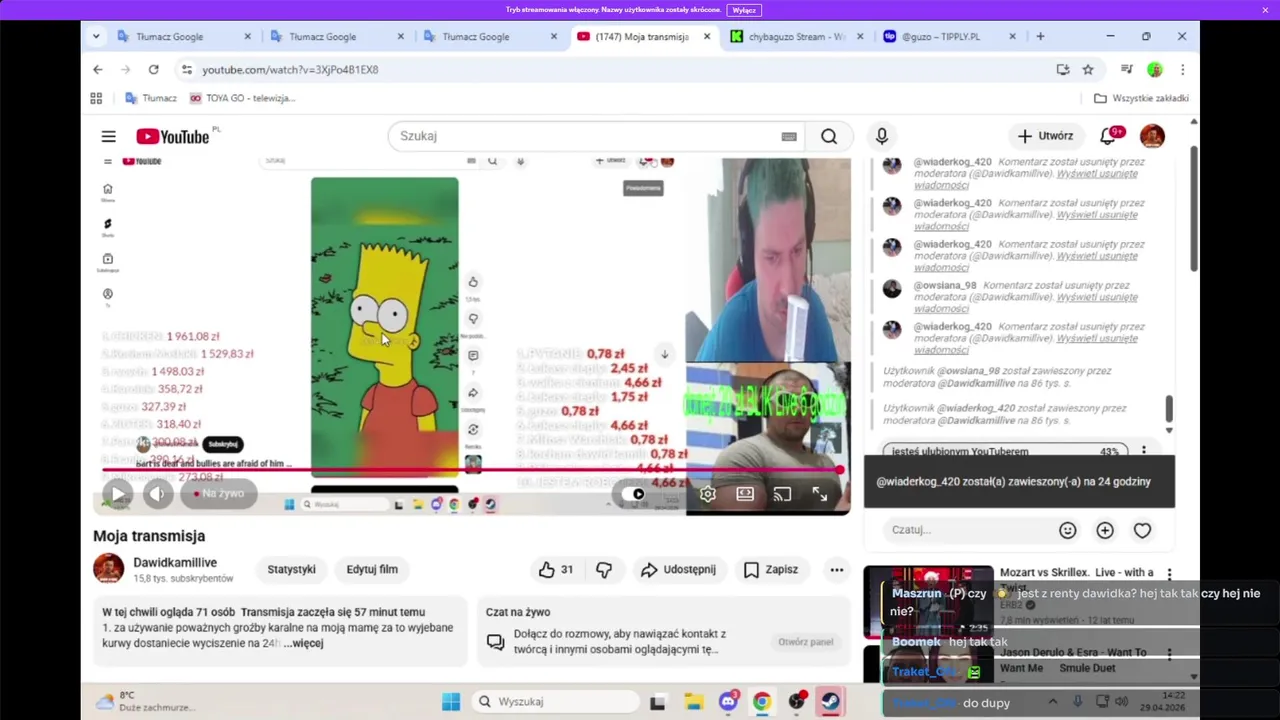
Task: Expand description with ...więcej
Action: [303, 643]
